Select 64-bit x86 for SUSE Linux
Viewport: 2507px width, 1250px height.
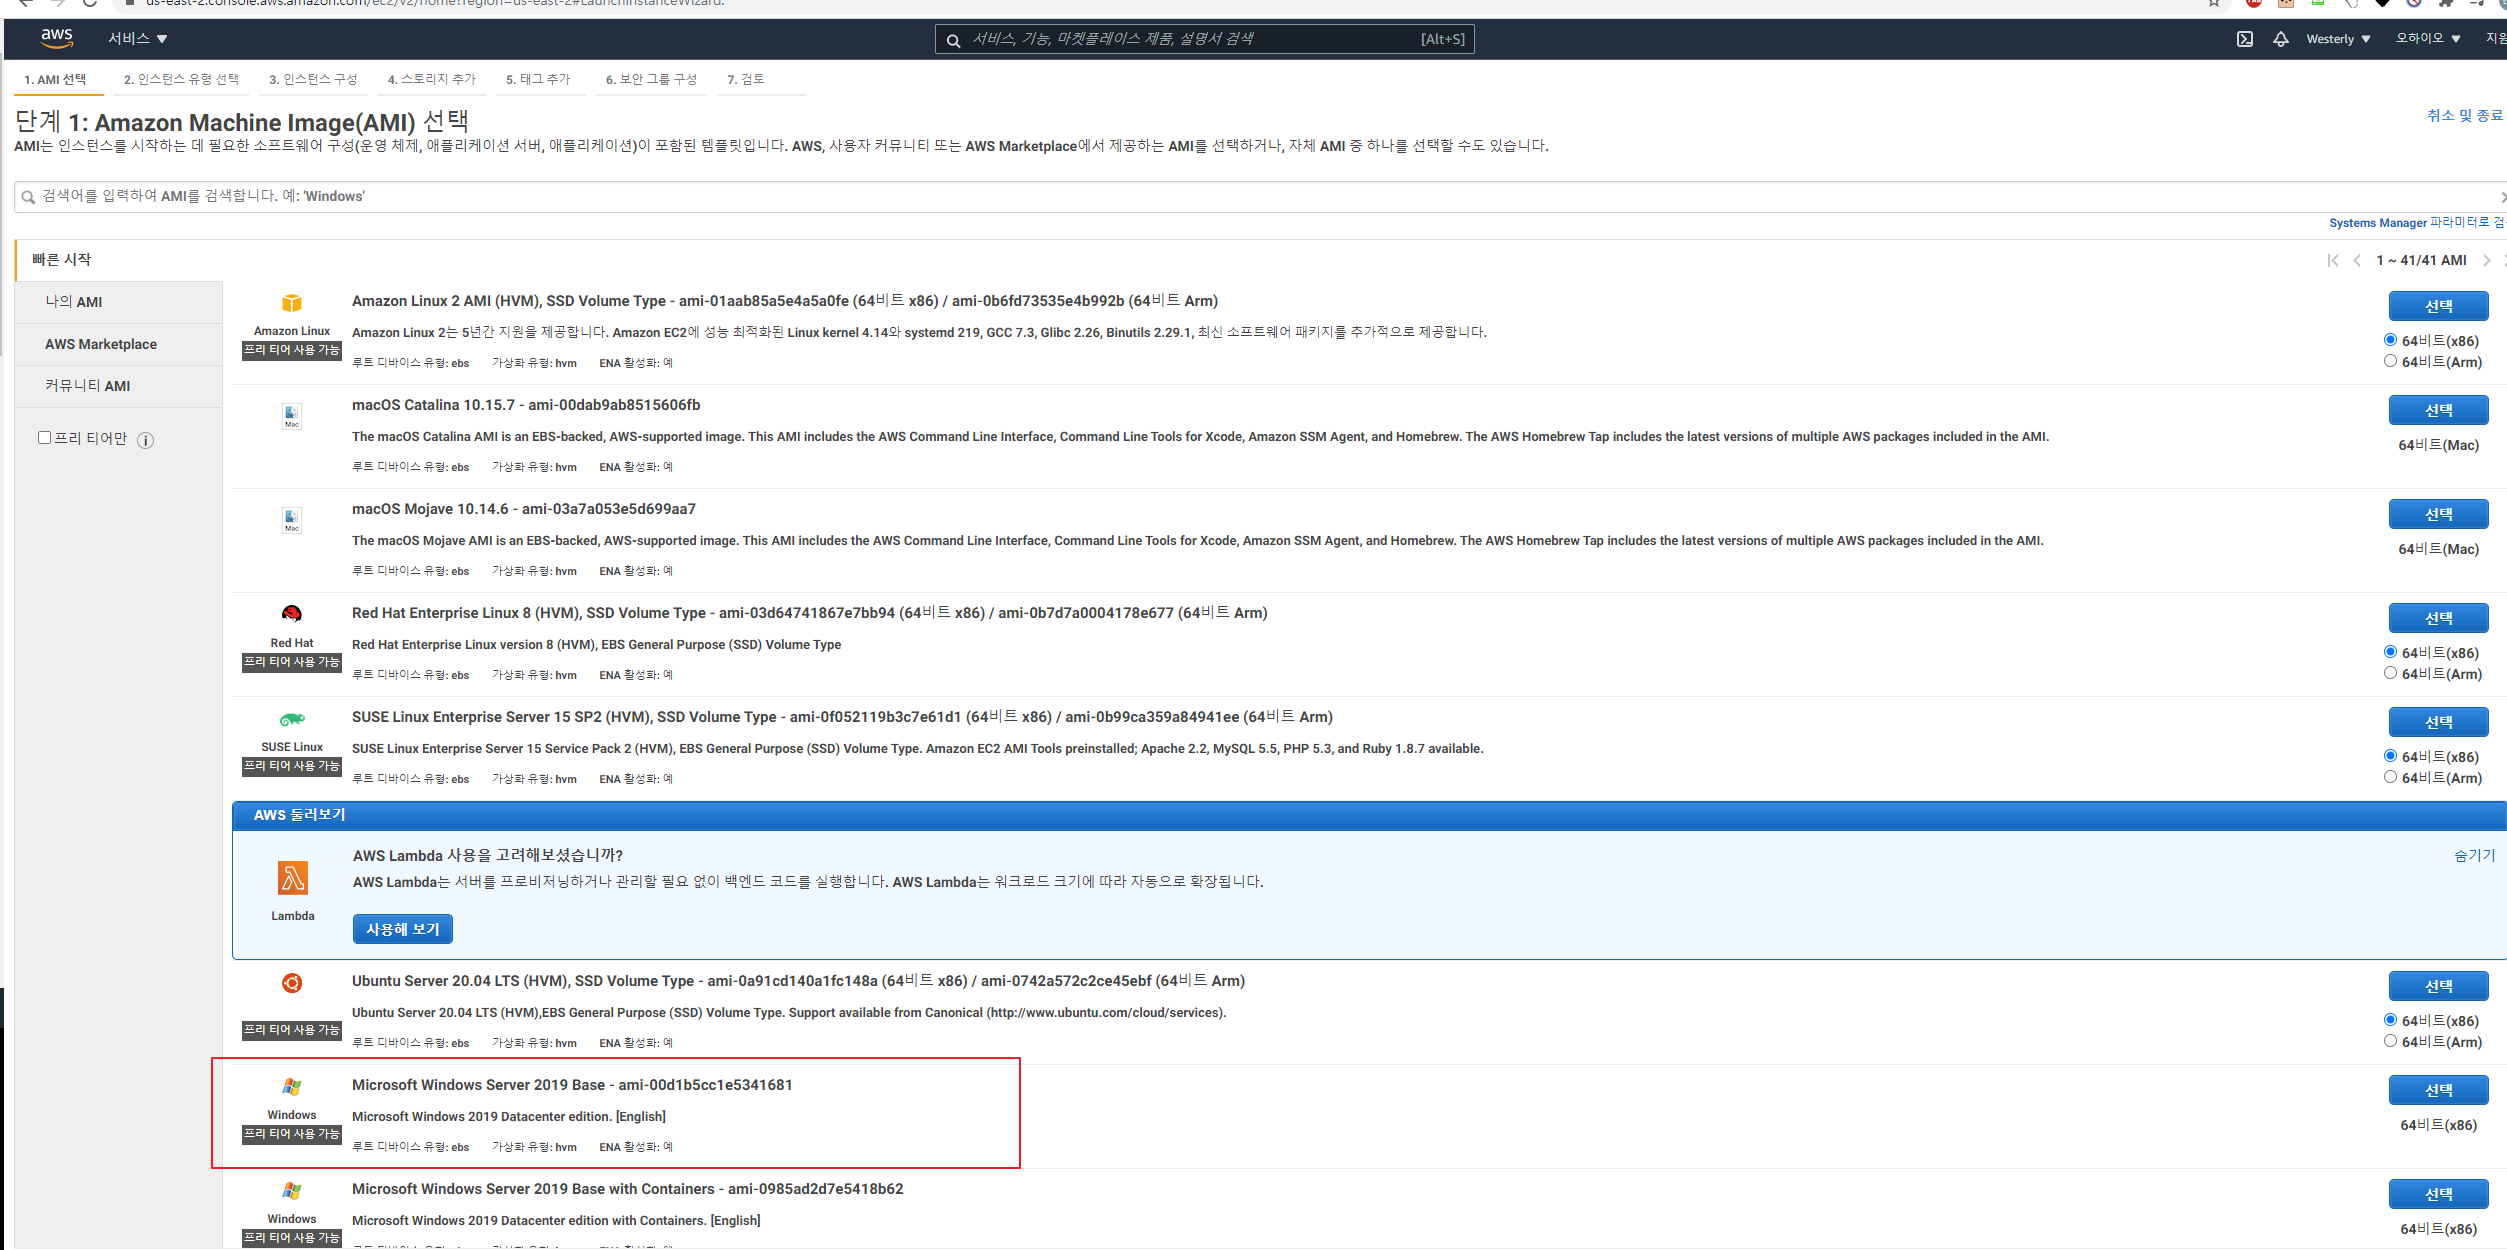2391,756
